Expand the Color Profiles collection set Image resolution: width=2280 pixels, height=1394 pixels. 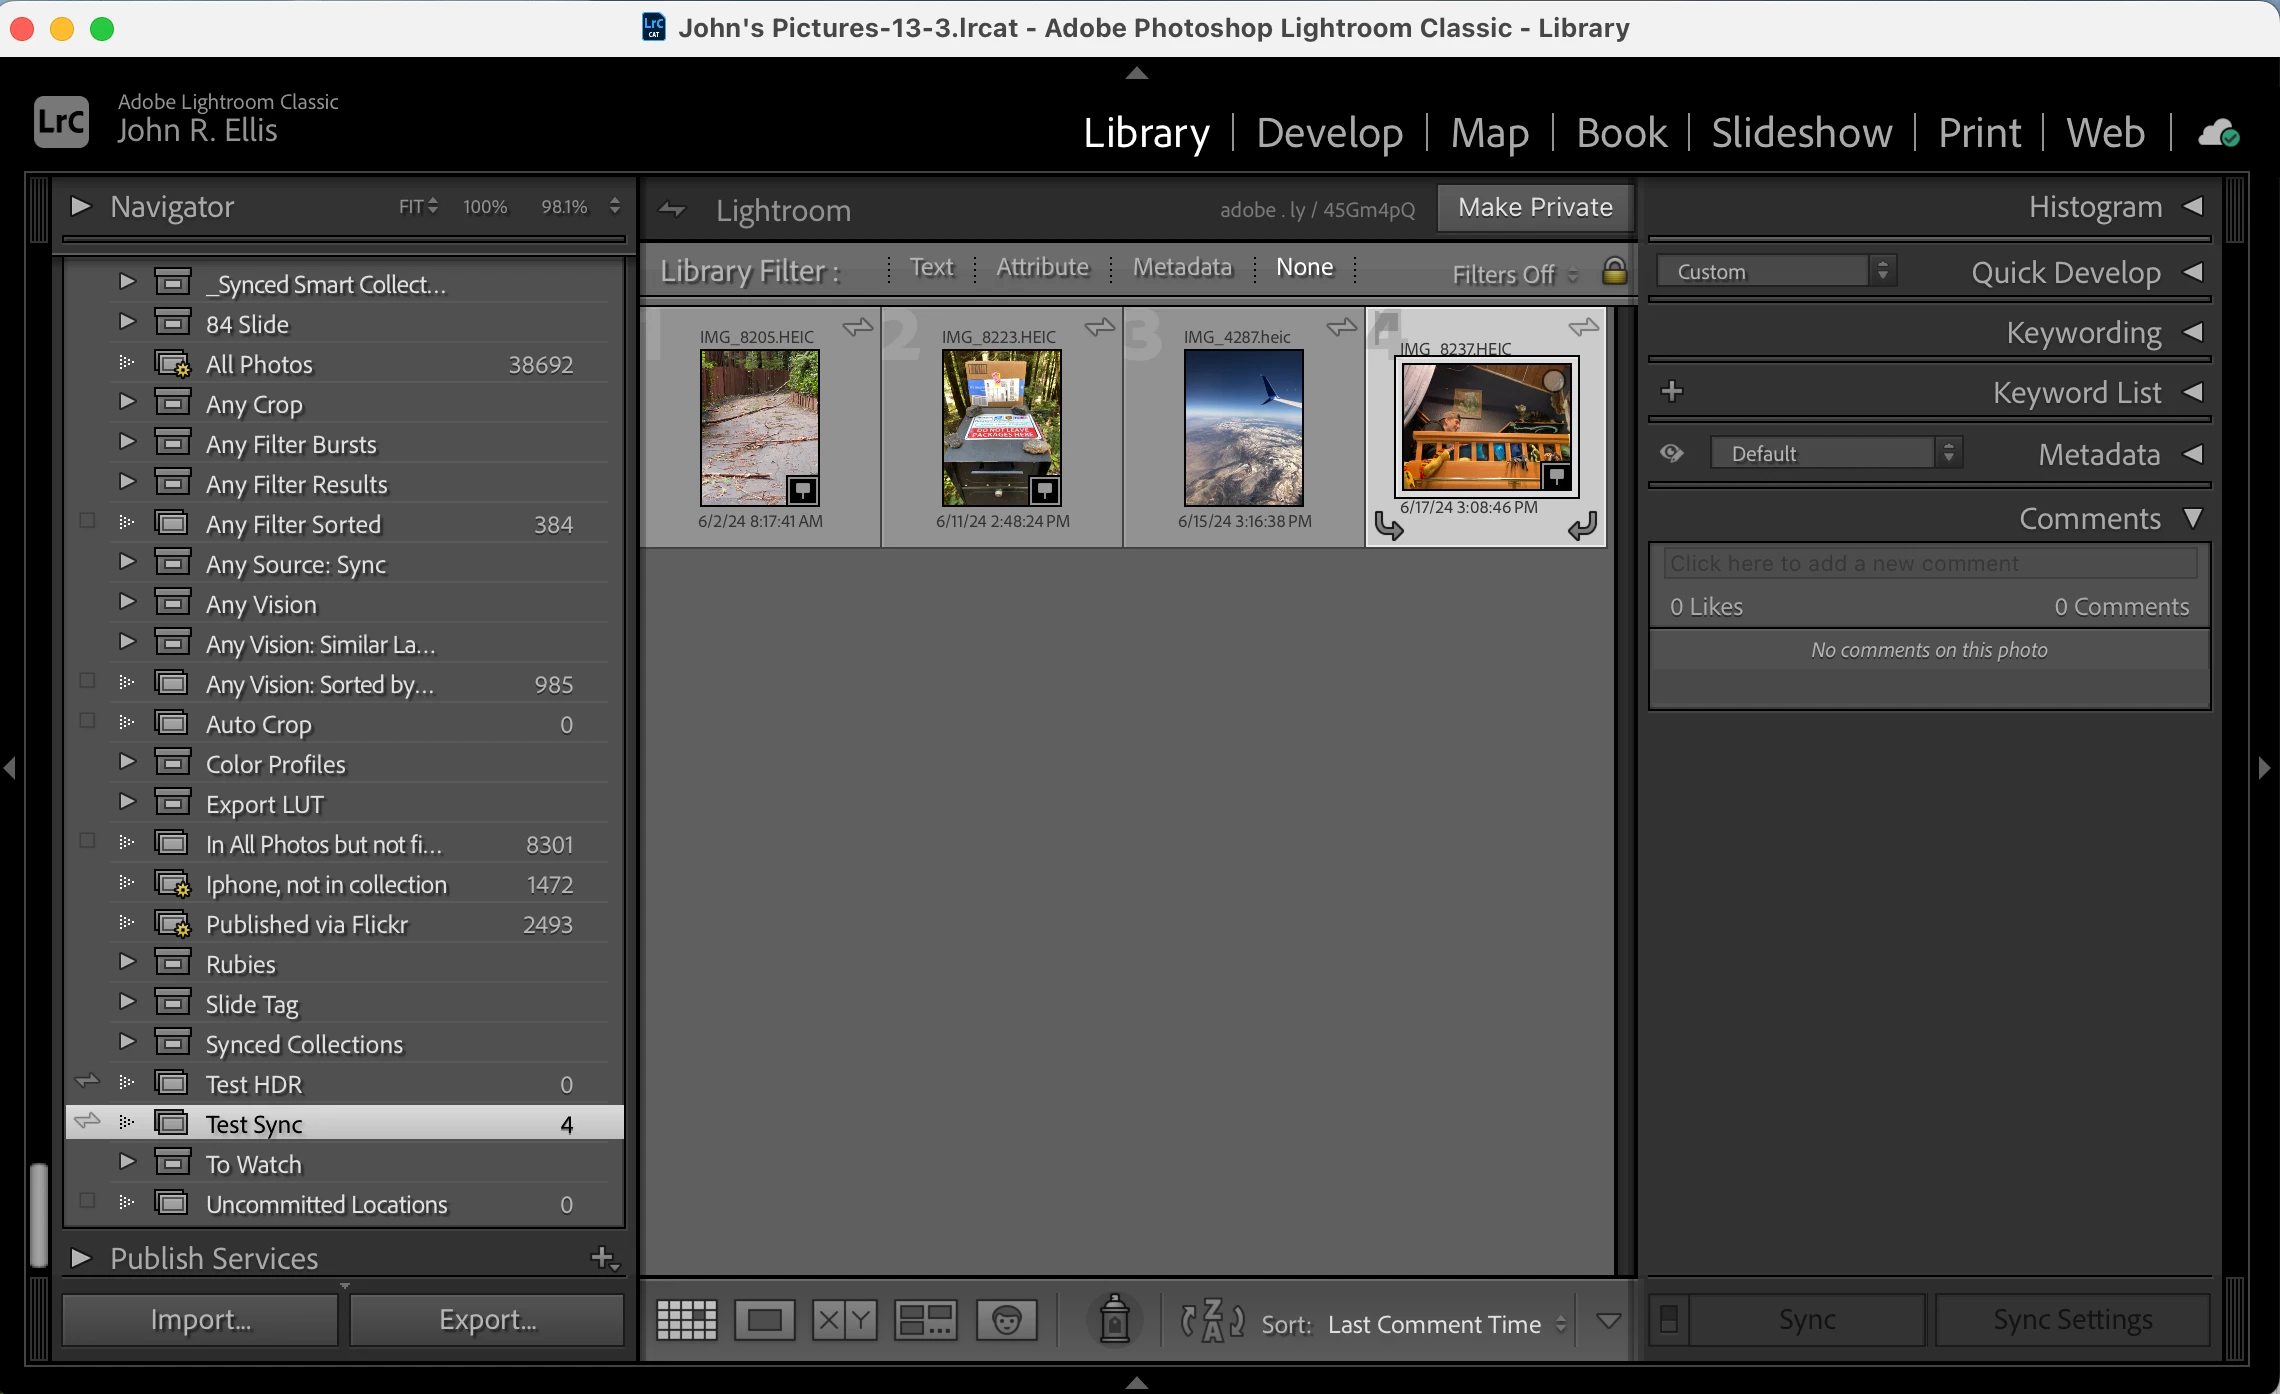127,762
